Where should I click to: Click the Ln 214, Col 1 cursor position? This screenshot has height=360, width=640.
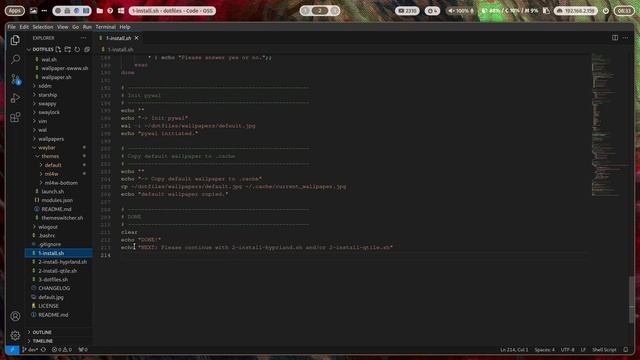tap(514, 350)
